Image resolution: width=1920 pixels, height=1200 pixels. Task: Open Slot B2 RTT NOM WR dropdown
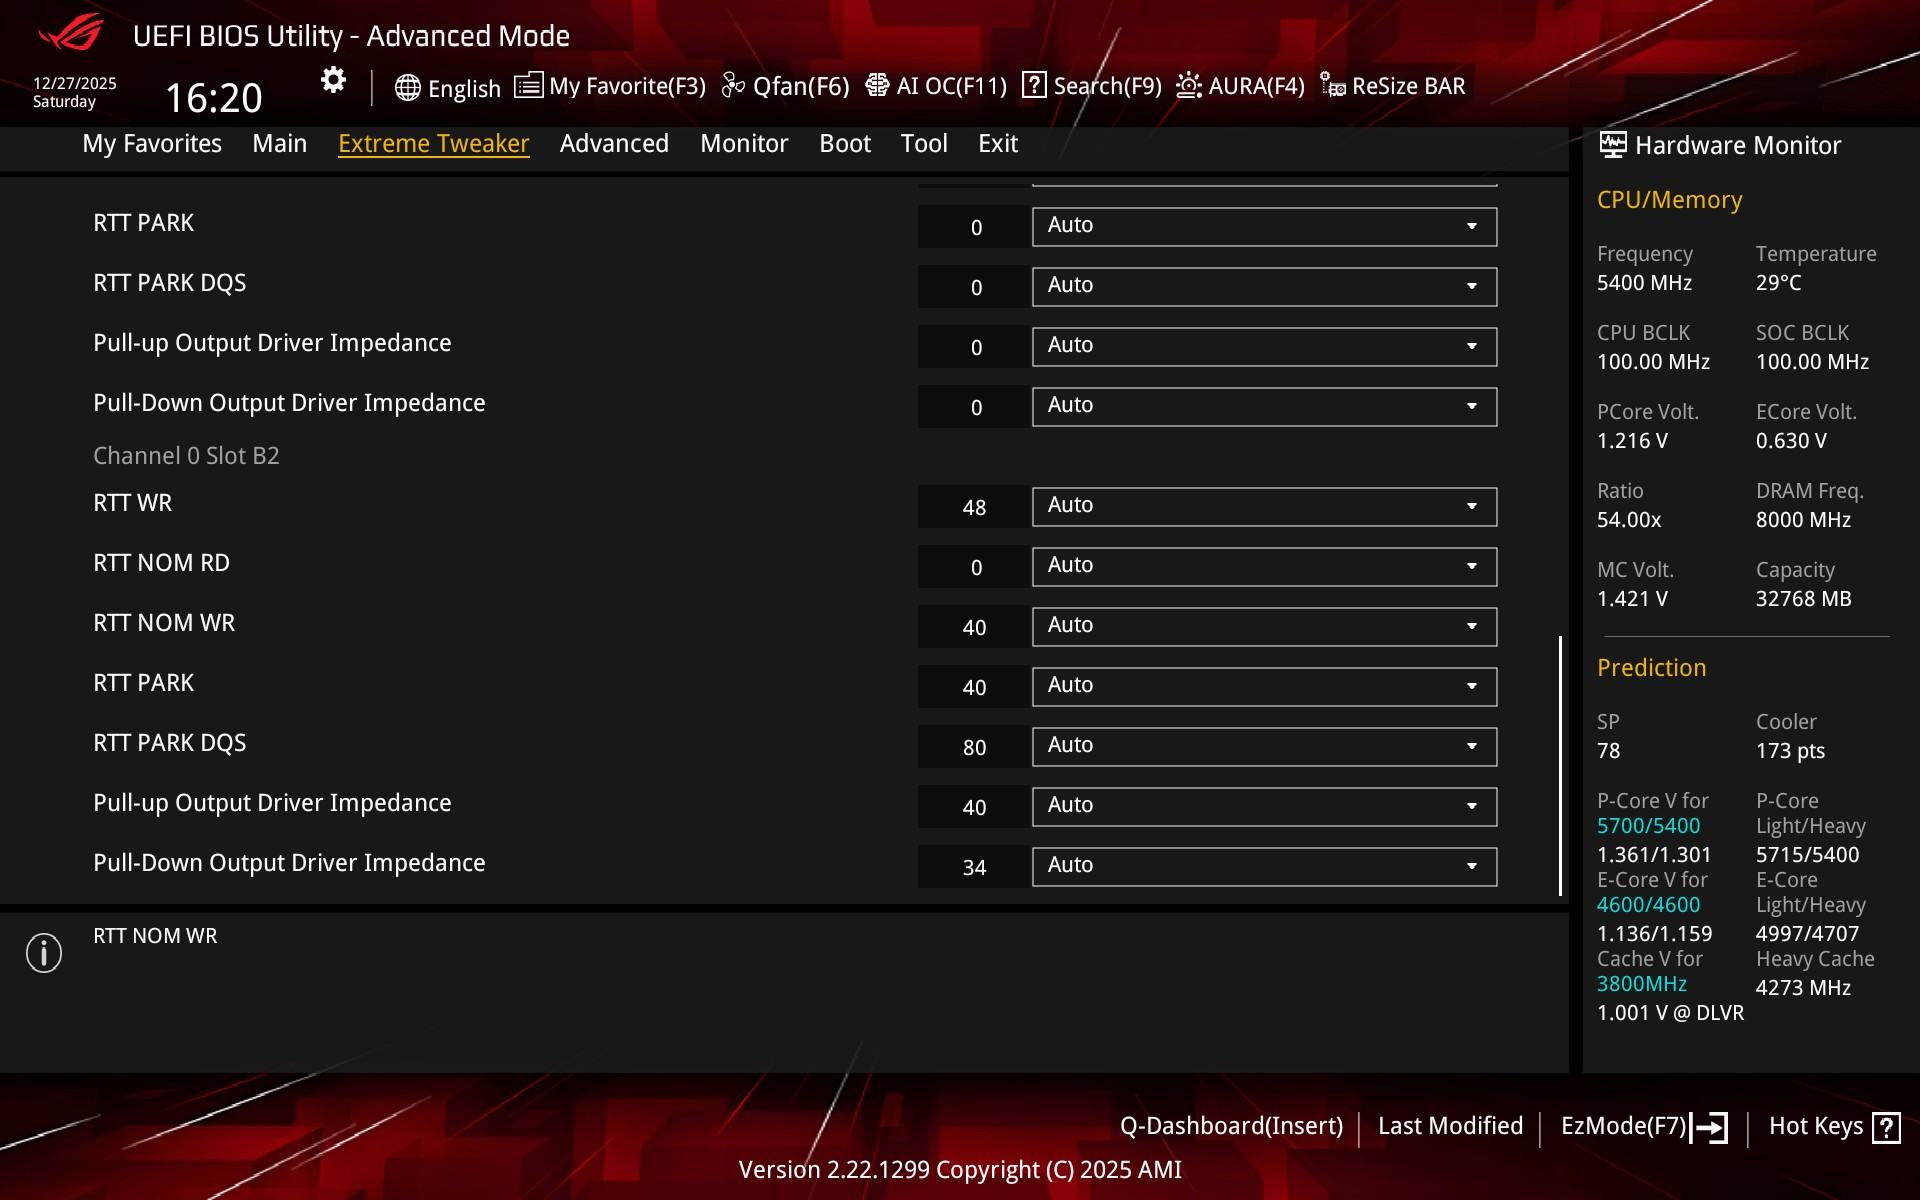[x=1264, y=626]
